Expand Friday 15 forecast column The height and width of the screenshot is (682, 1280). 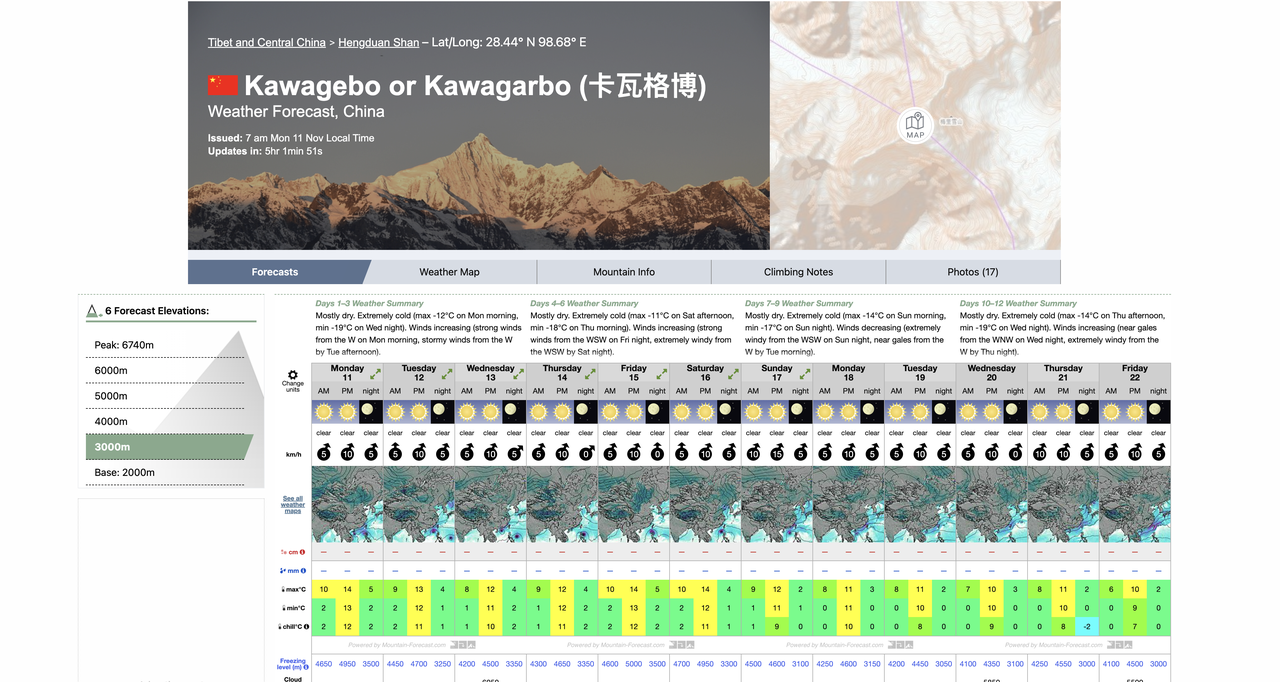(x=661, y=373)
